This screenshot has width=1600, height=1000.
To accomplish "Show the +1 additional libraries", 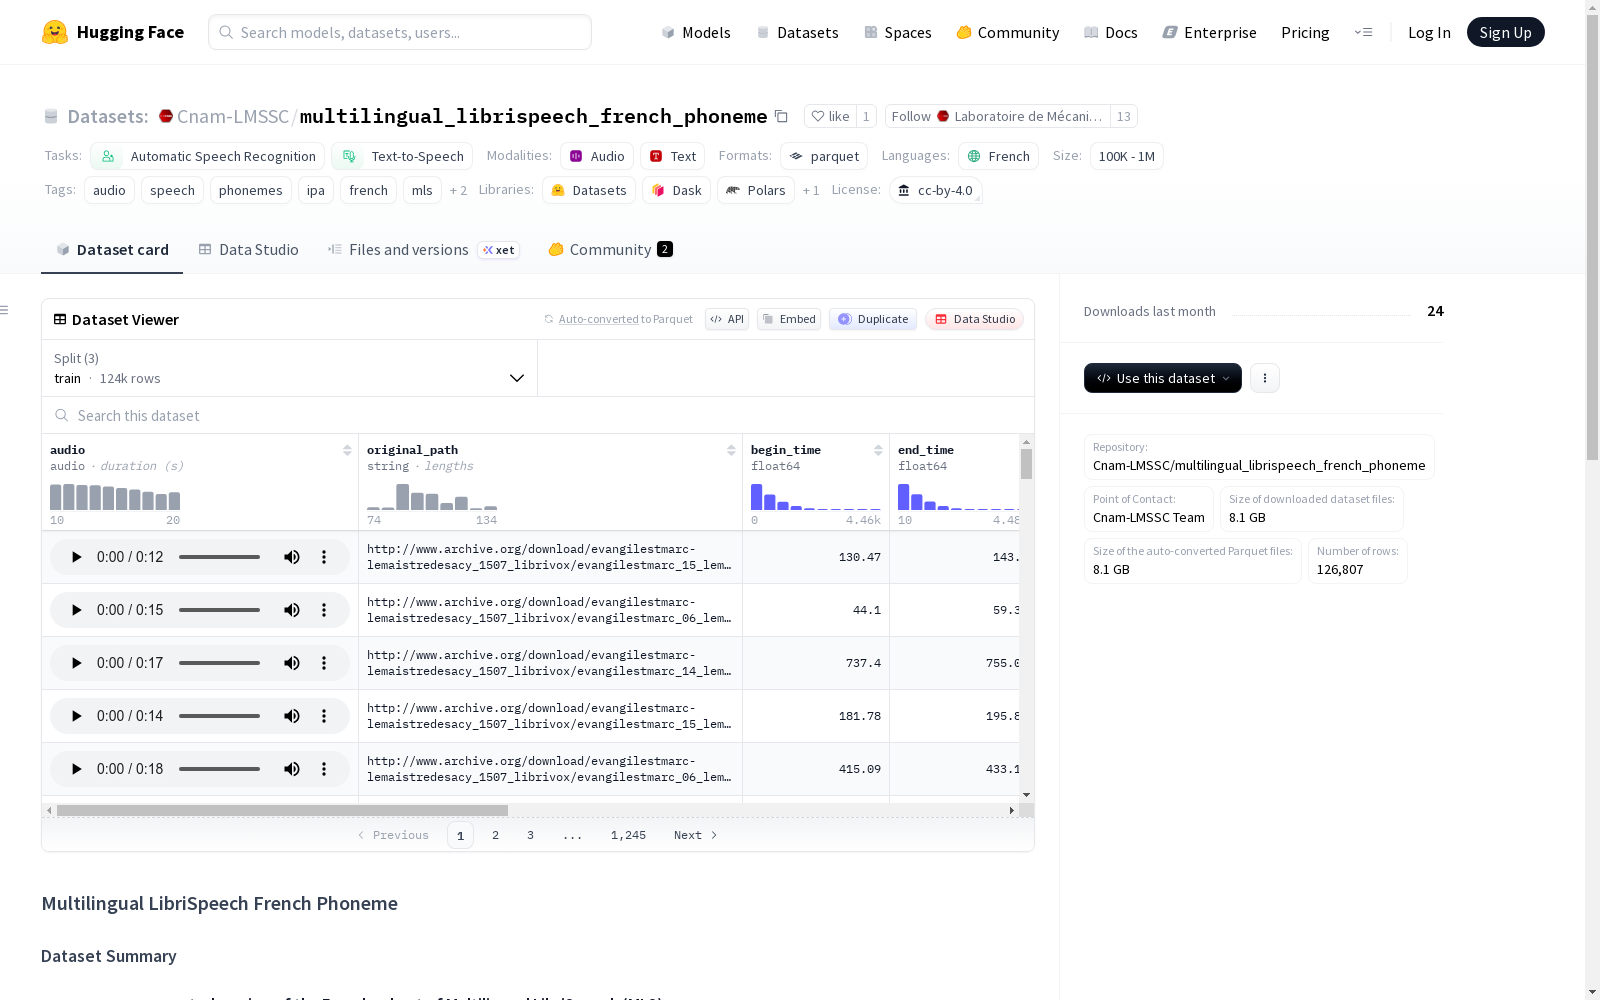I will pyautogui.click(x=811, y=190).
